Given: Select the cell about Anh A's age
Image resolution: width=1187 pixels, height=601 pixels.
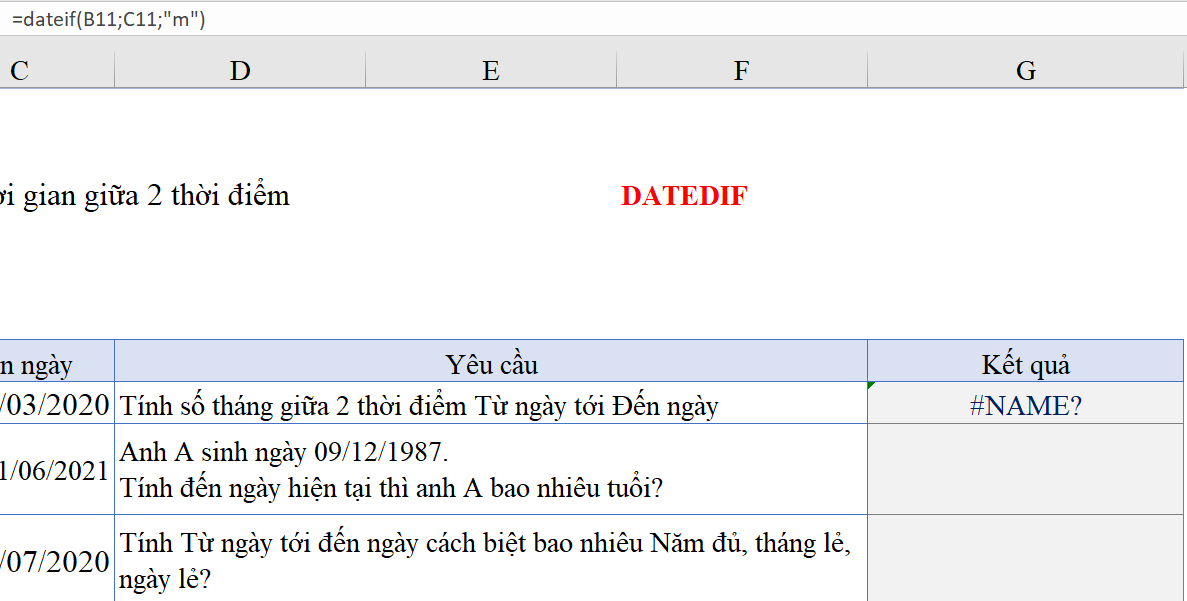Looking at the screenshot, I should click(x=491, y=469).
